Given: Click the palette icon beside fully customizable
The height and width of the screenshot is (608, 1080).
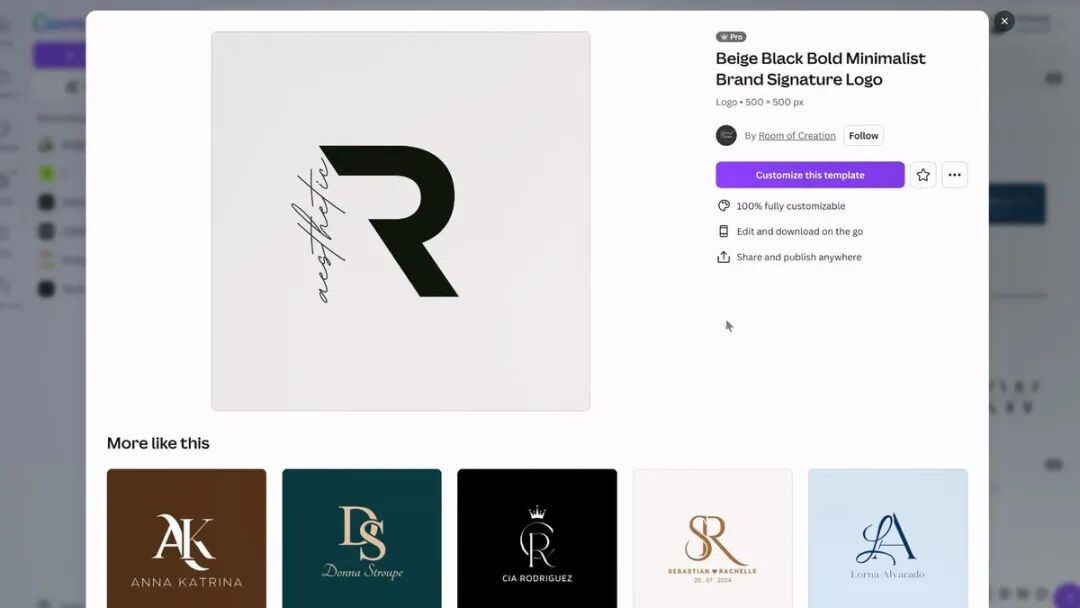Looking at the screenshot, I should tap(723, 206).
